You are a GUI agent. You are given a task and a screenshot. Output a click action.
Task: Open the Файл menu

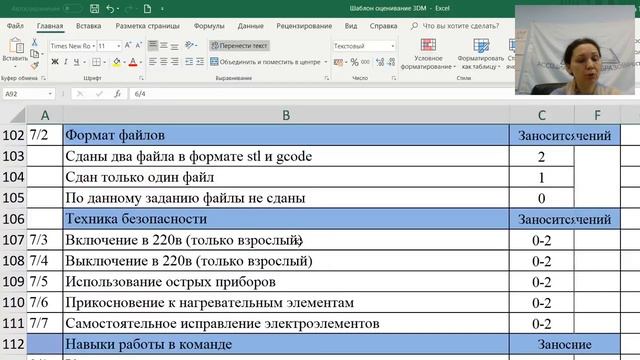pyautogui.click(x=15, y=26)
